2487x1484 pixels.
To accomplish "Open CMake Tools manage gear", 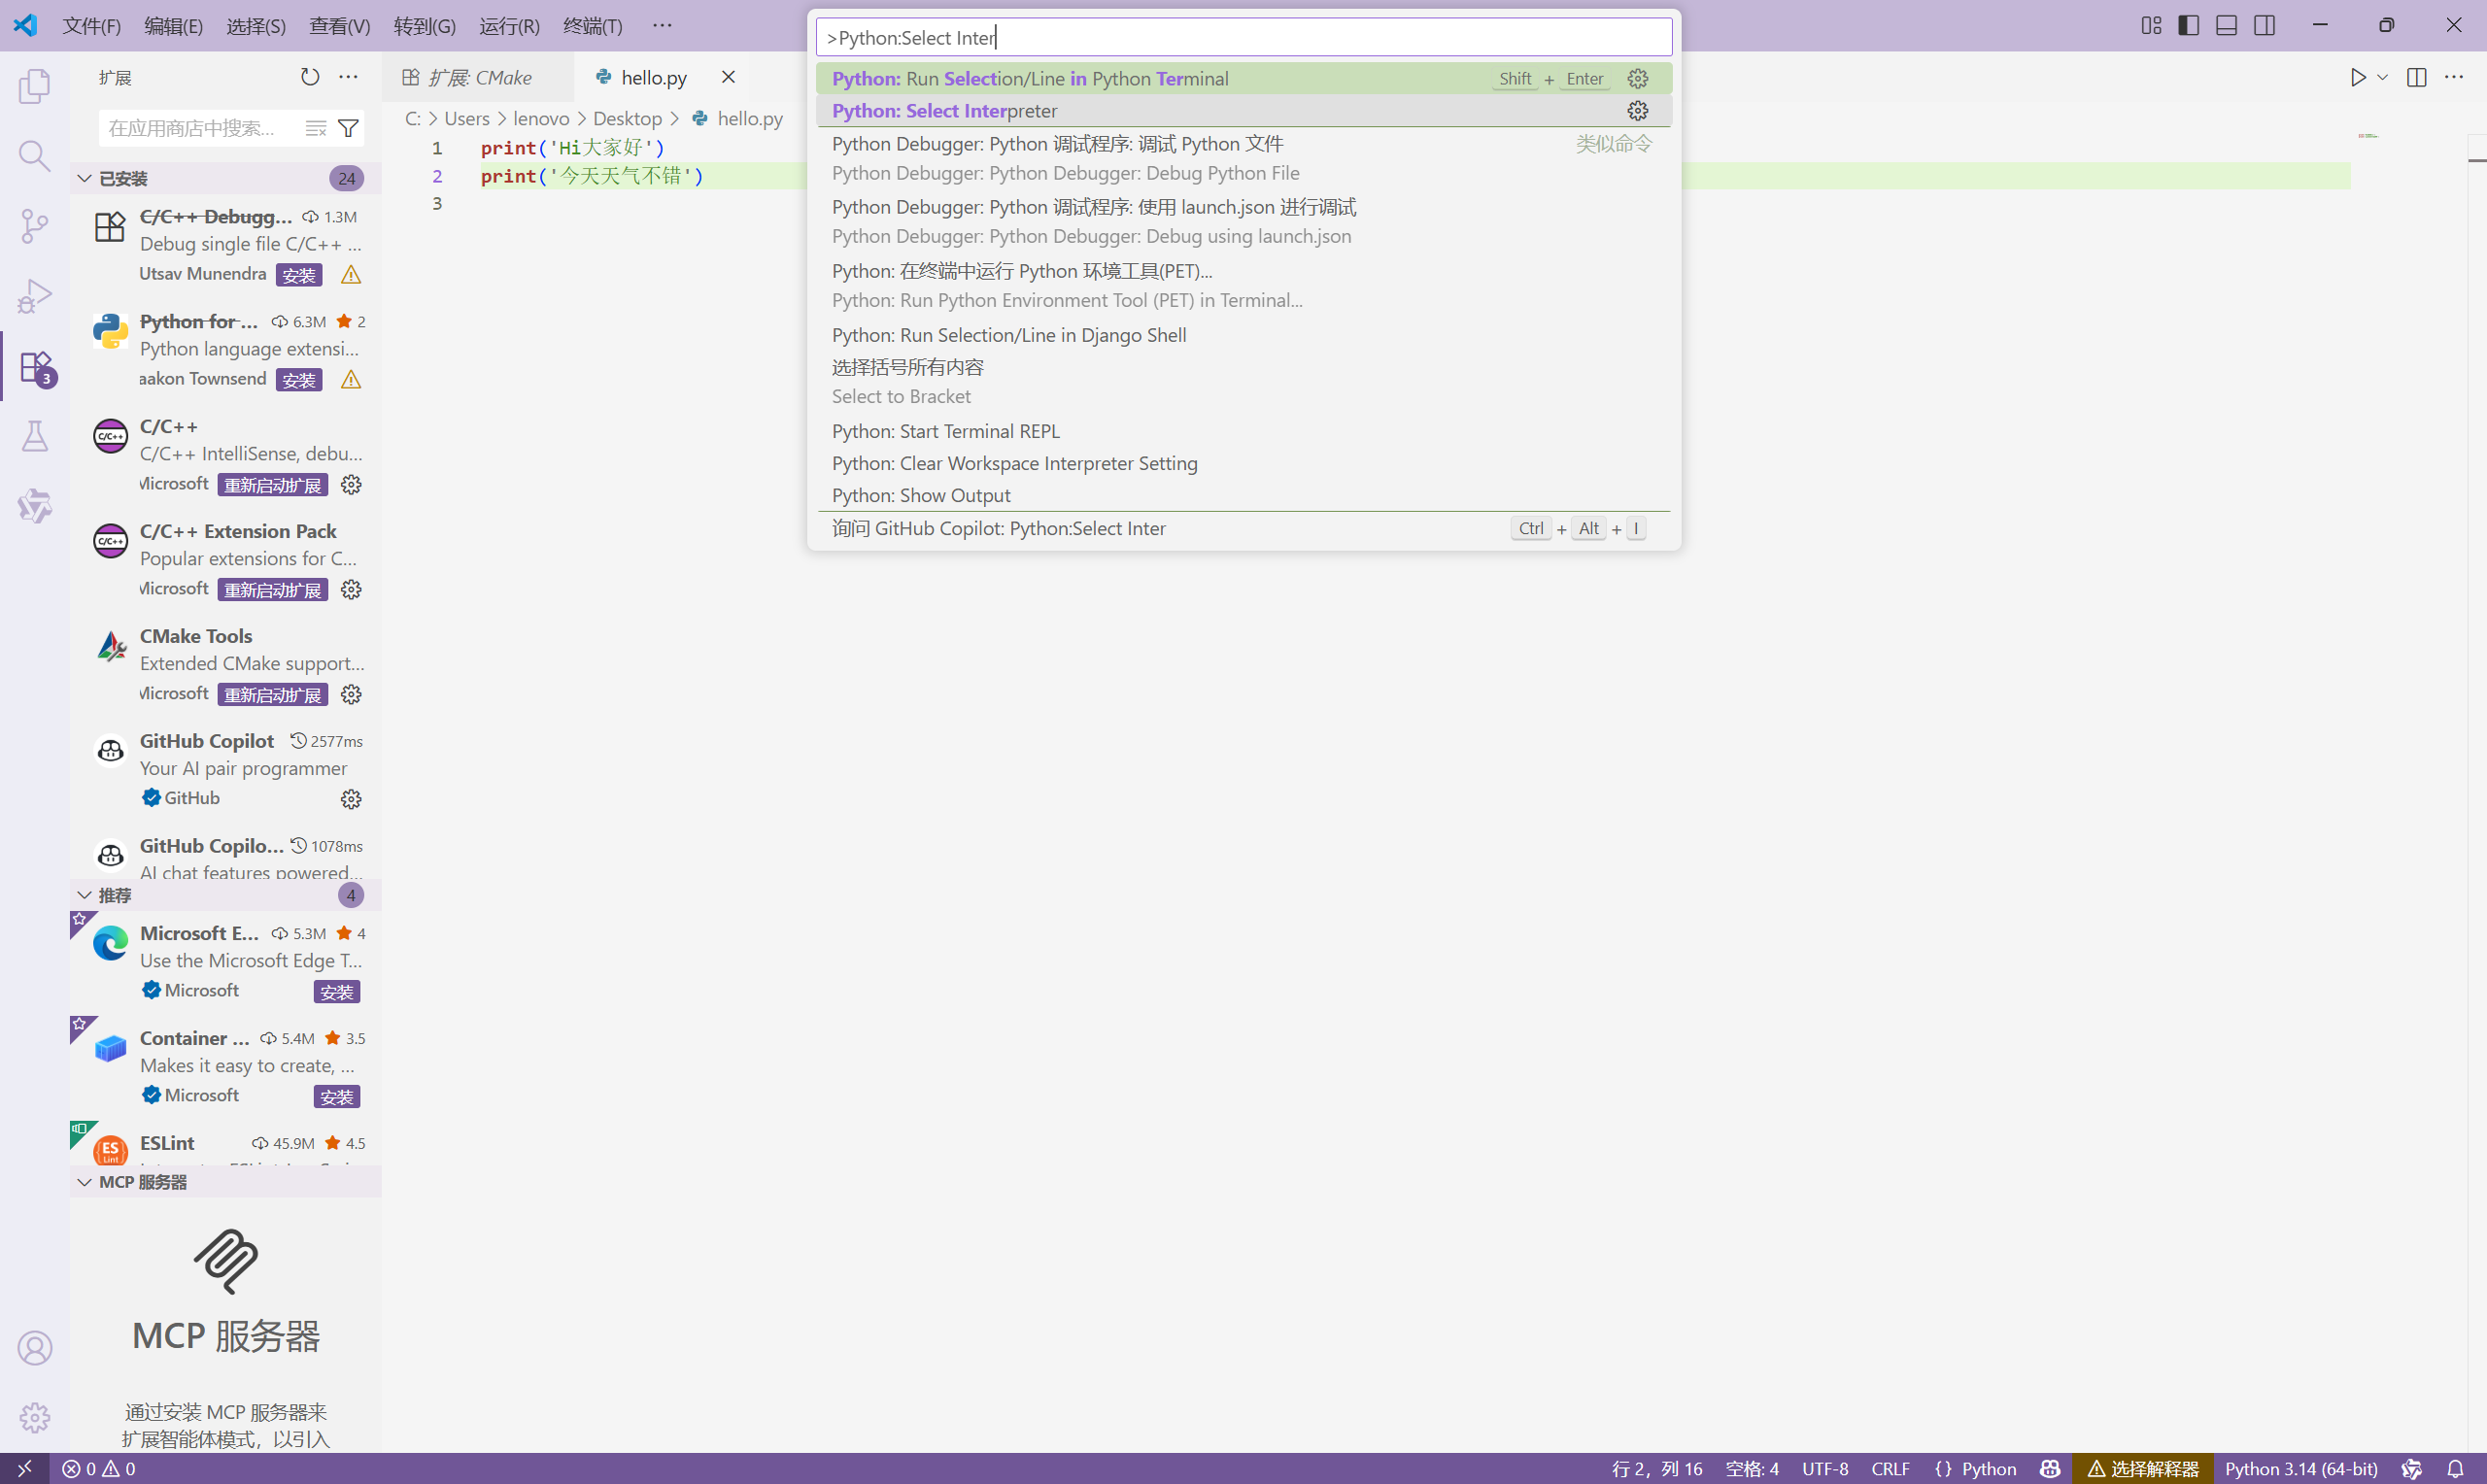I will click(x=351, y=695).
